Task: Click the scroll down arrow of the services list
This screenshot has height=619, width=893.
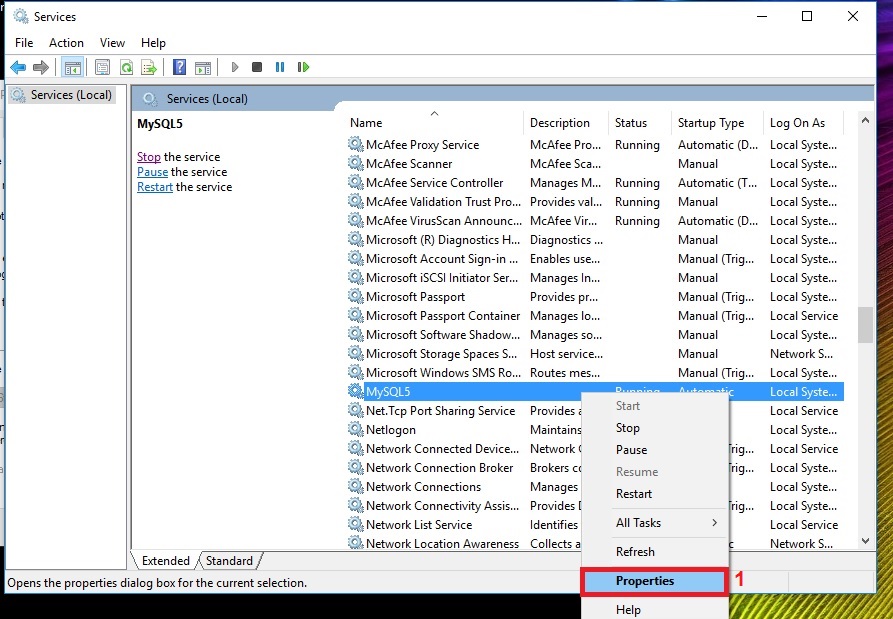Action: click(866, 541)
